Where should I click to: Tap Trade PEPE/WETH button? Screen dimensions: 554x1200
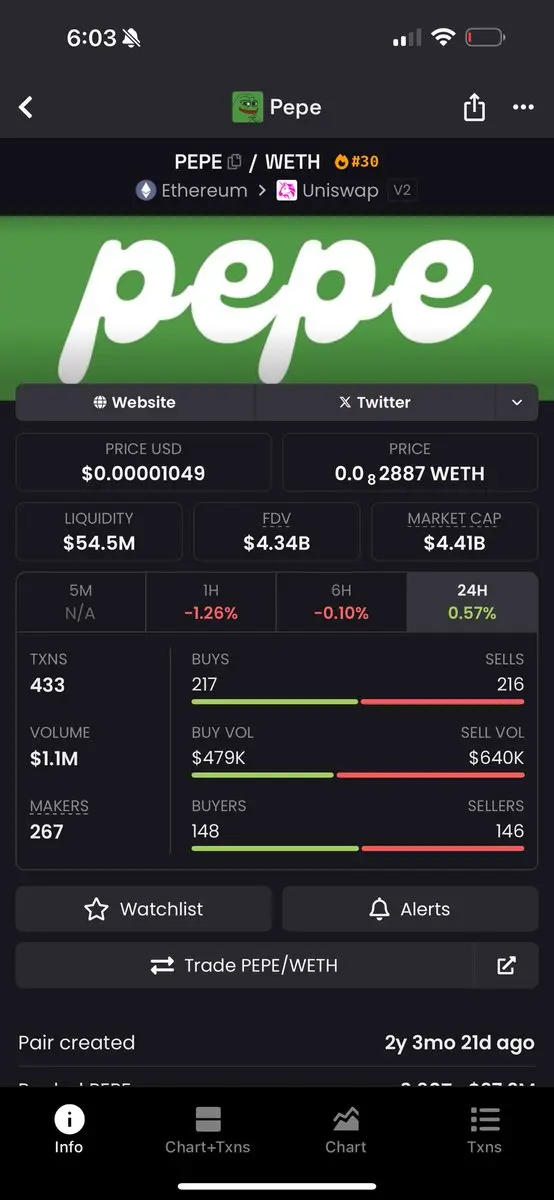coord(244,965)
